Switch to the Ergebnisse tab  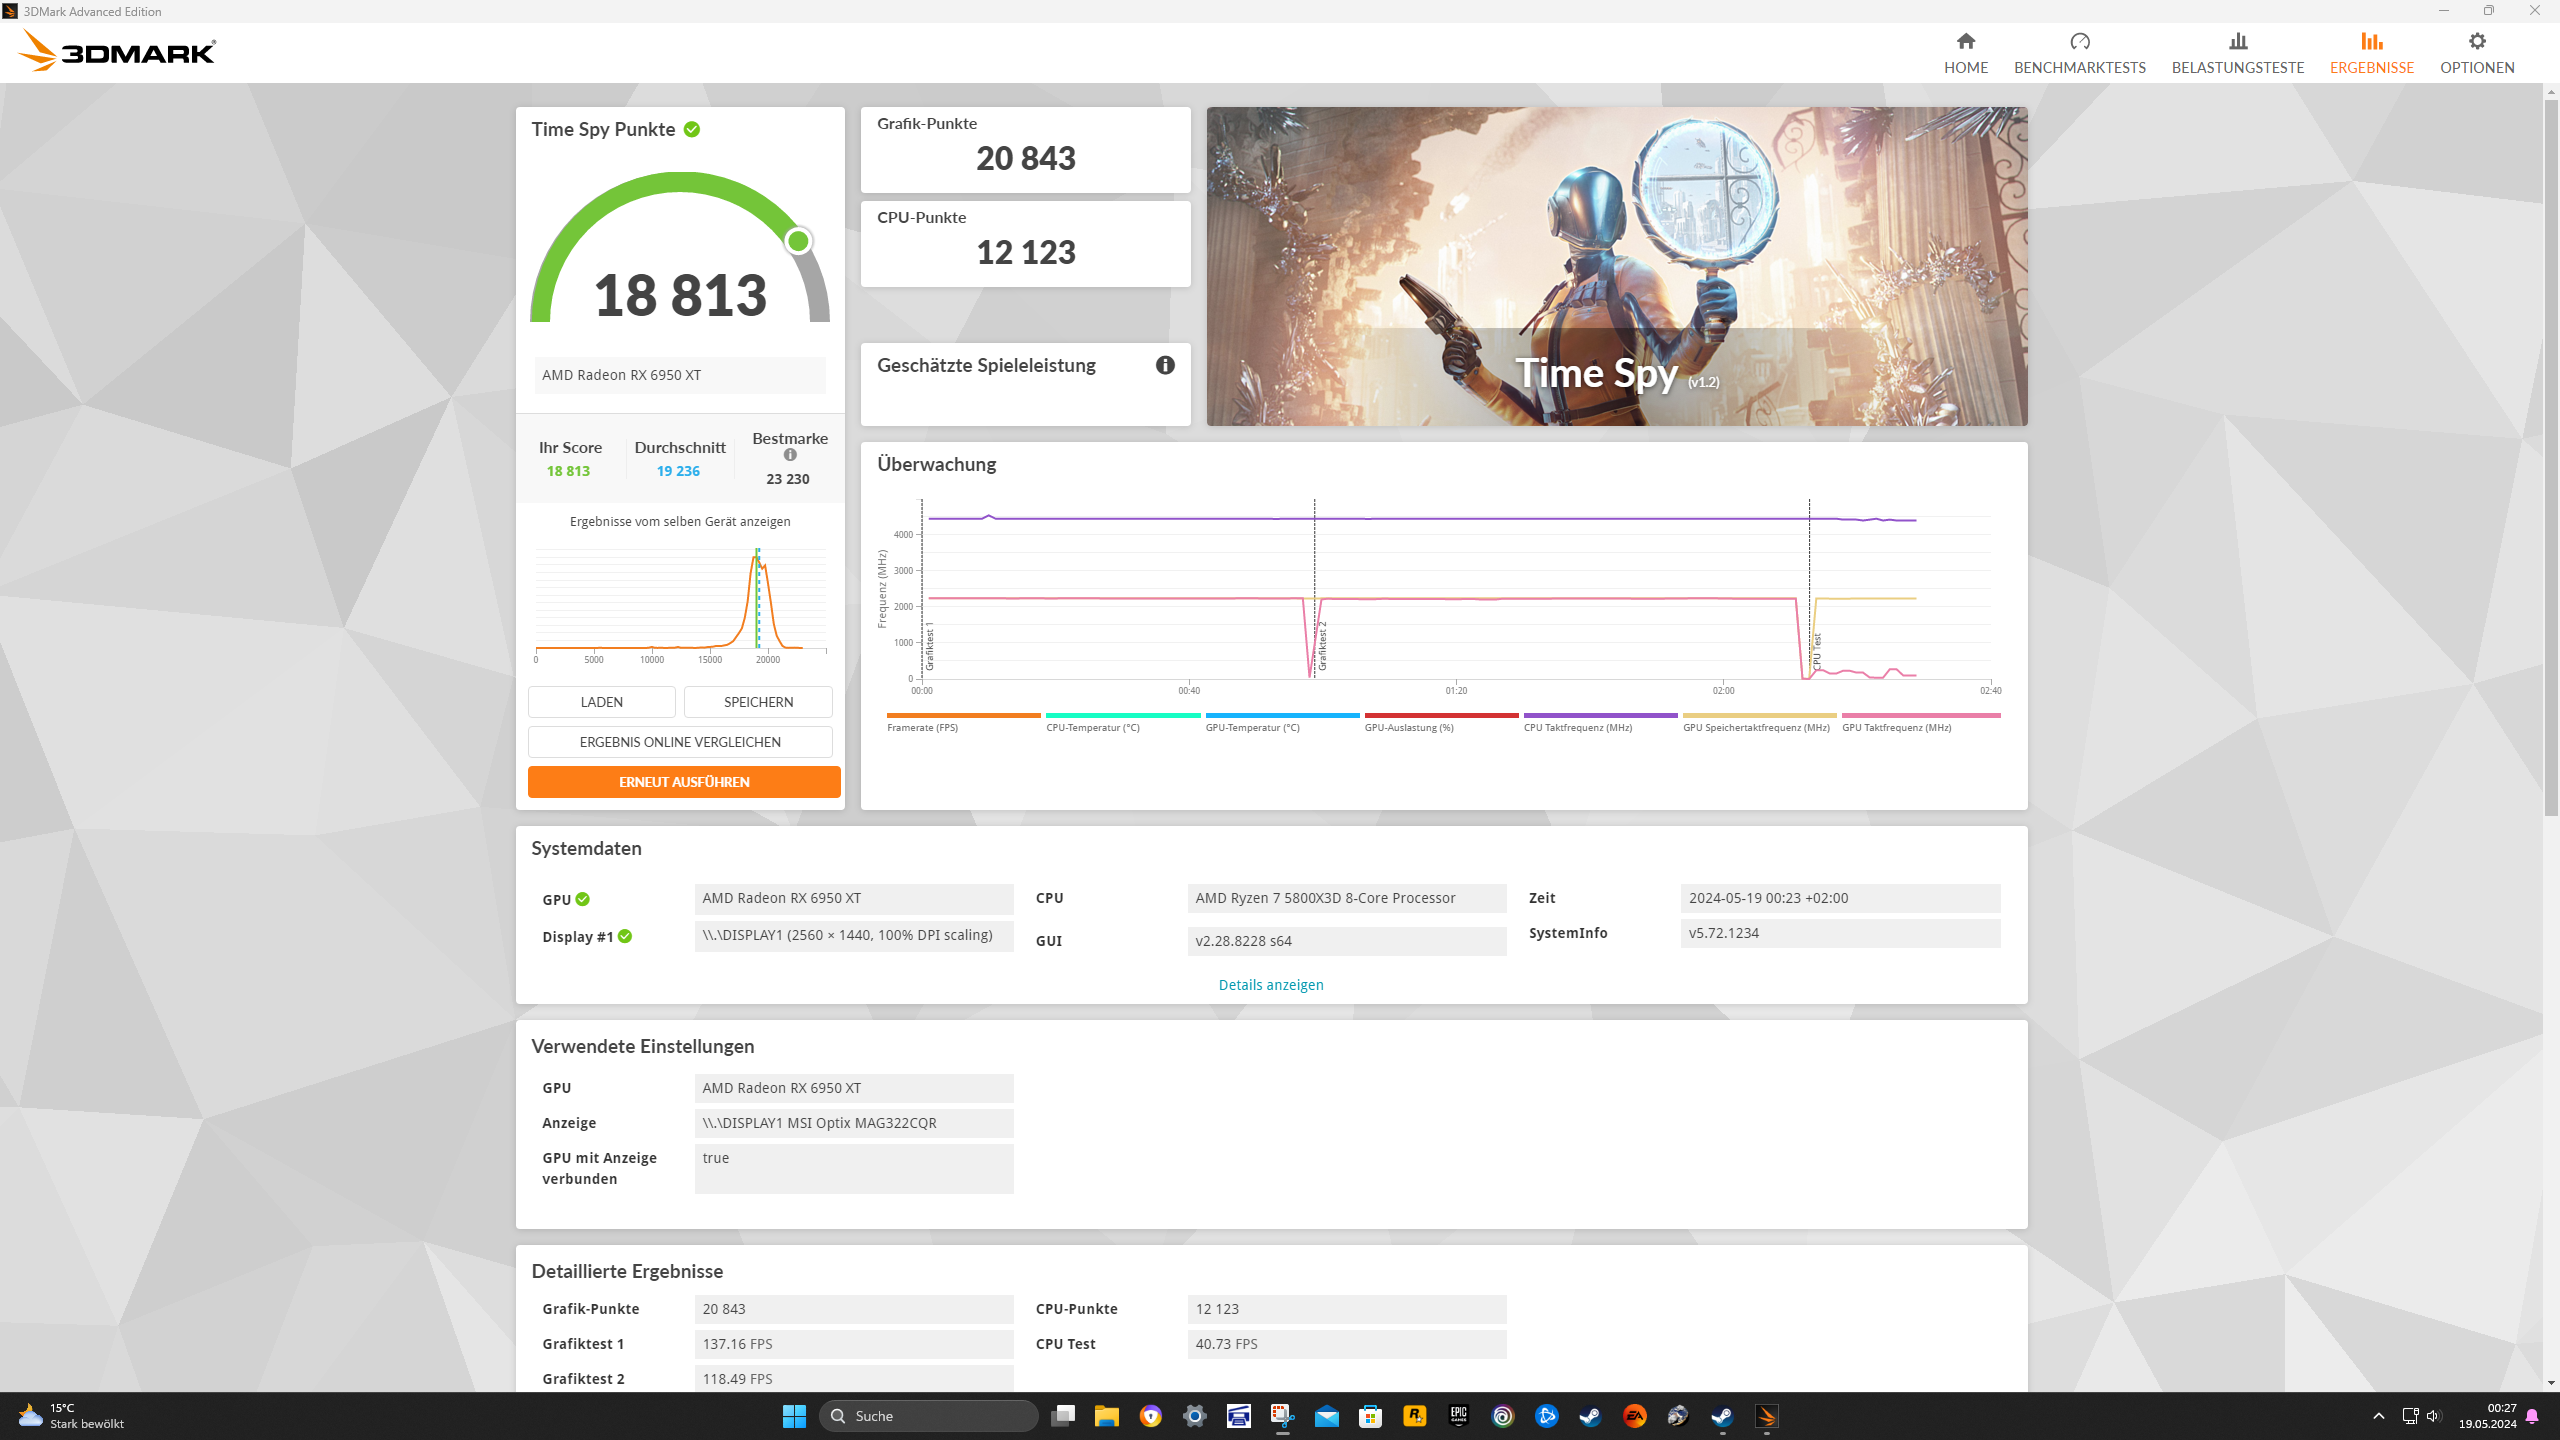(2371, 53)
